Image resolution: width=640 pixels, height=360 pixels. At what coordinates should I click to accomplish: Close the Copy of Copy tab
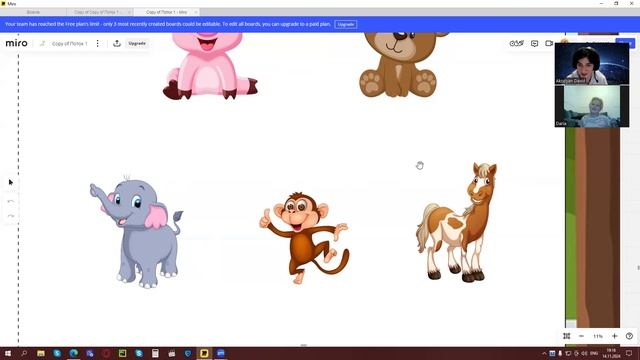[x=129, y=12]
